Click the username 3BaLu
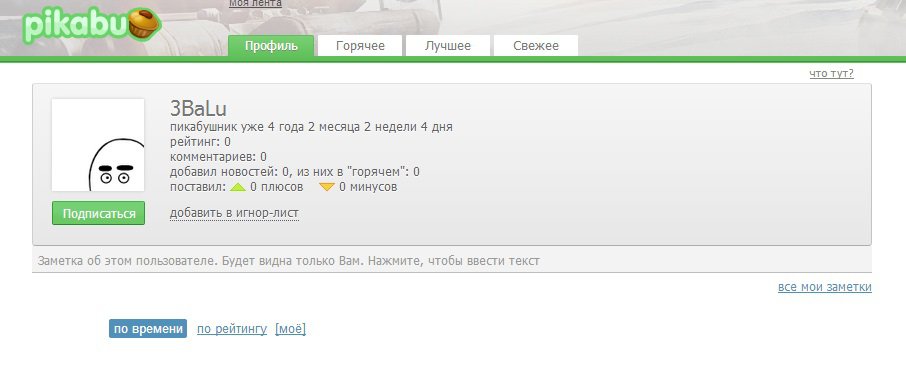This screenshot has height=384, width=906. click(198, 109)
